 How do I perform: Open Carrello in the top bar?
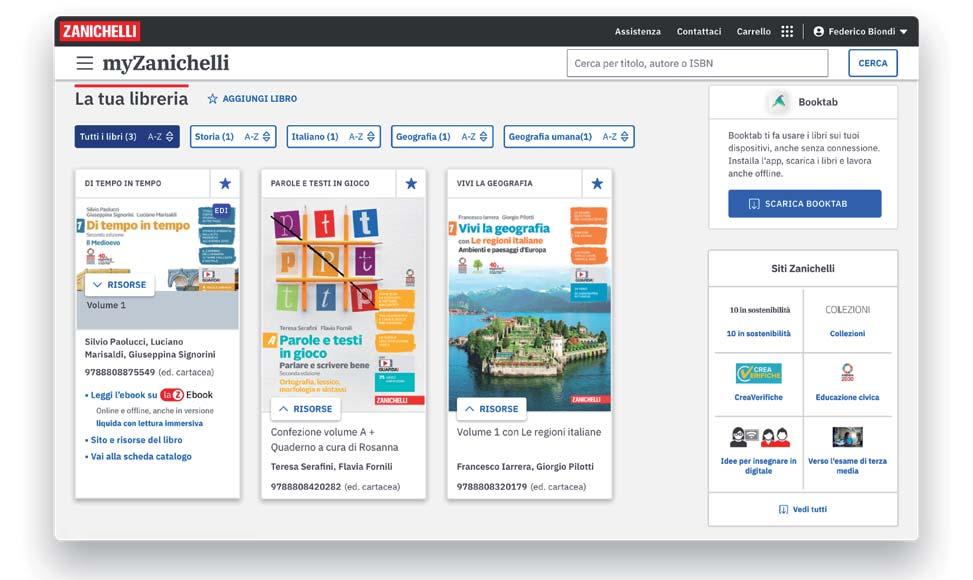753,32
